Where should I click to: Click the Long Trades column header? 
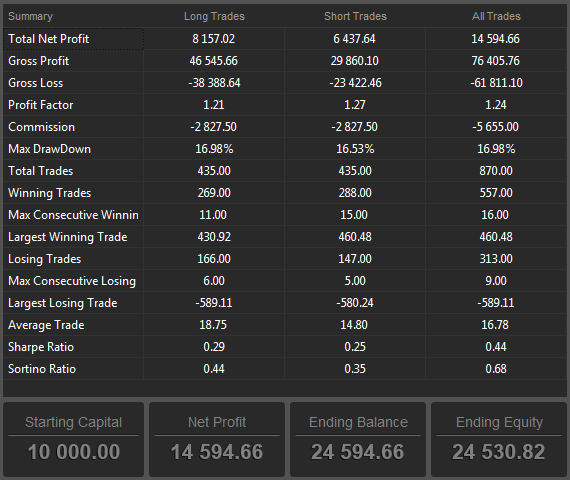click(214, 16)
